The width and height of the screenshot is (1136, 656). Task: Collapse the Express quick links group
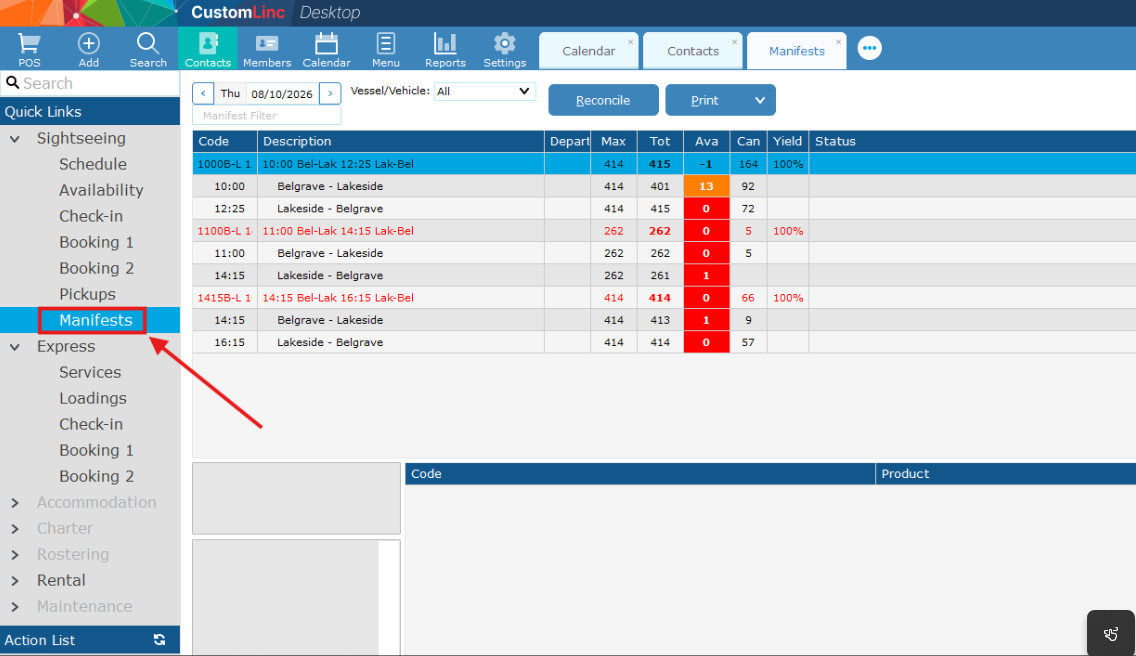[x=14, y=346]
